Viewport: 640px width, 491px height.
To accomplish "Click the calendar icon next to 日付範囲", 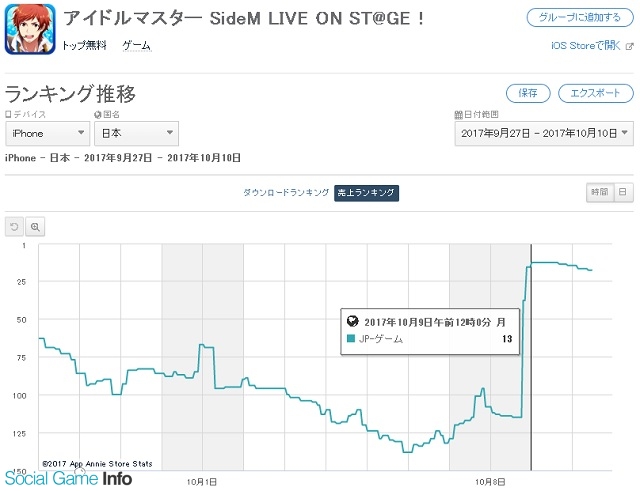I will pyautogui.click(x=458, y=115).
